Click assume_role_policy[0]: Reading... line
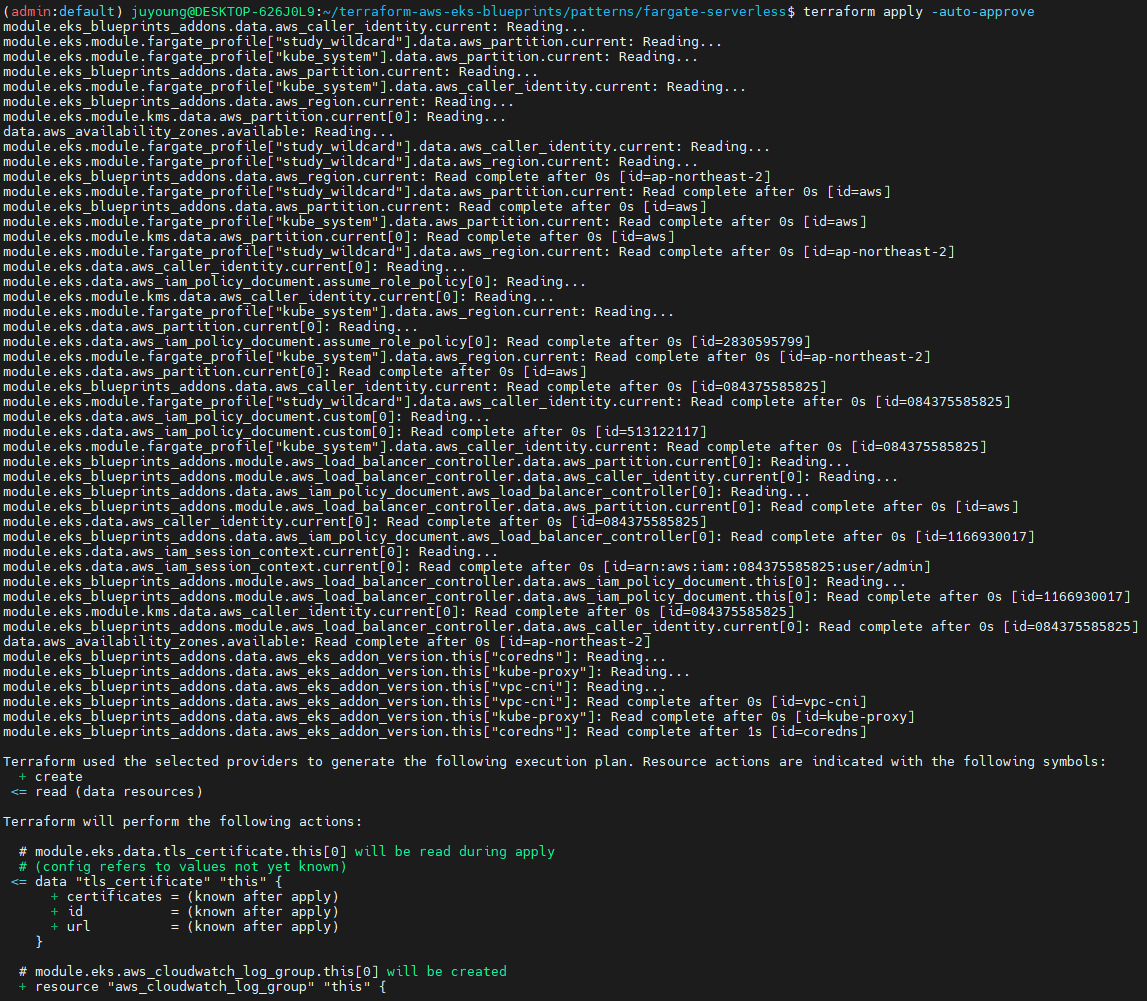The image size is (1147, 1001). click(295, 282)
